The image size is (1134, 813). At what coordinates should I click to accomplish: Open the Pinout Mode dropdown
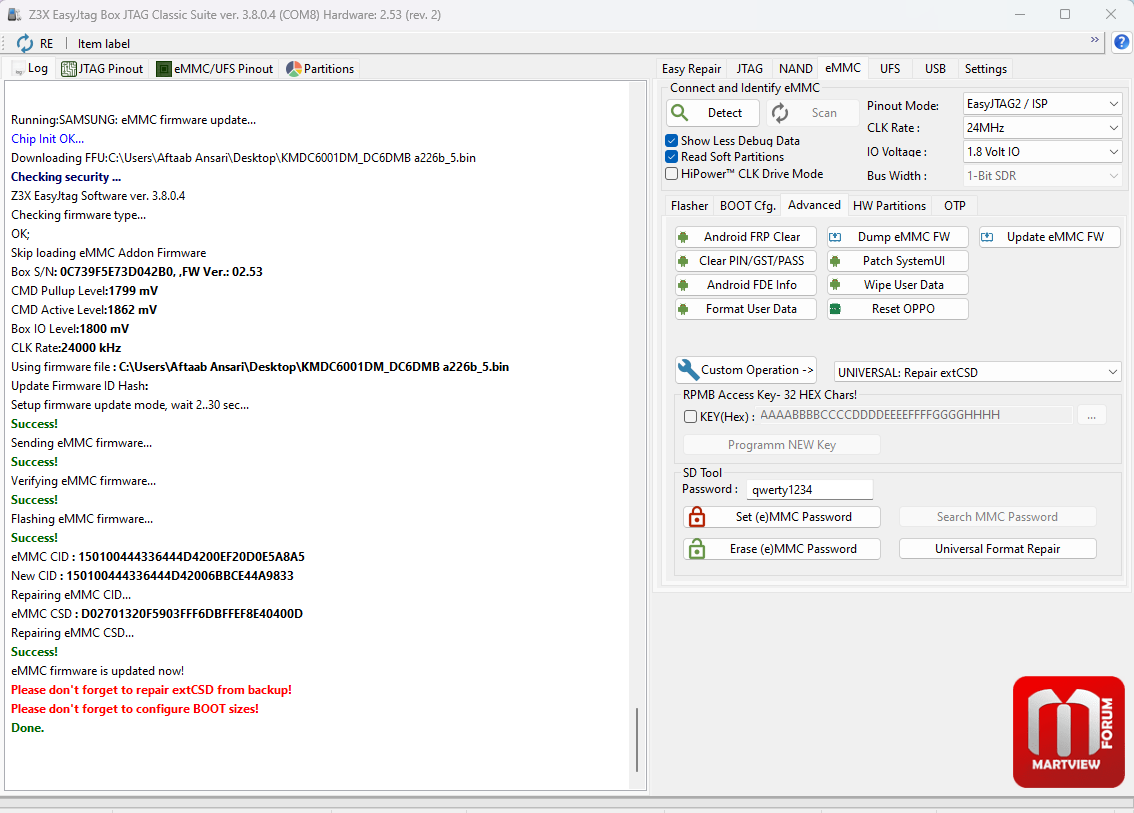(1041, 104)
